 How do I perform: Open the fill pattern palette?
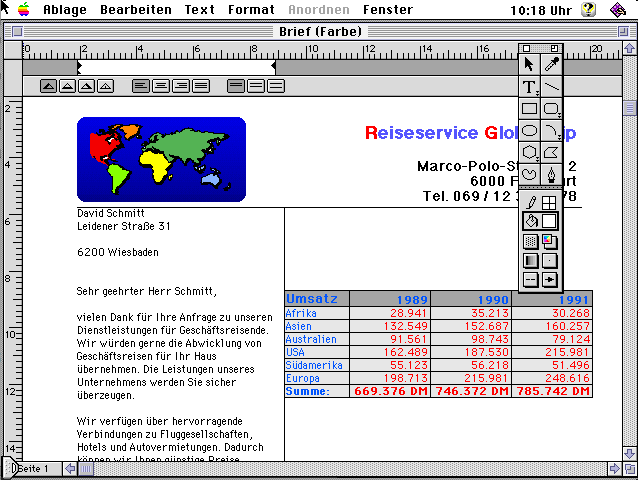point(530,242)
